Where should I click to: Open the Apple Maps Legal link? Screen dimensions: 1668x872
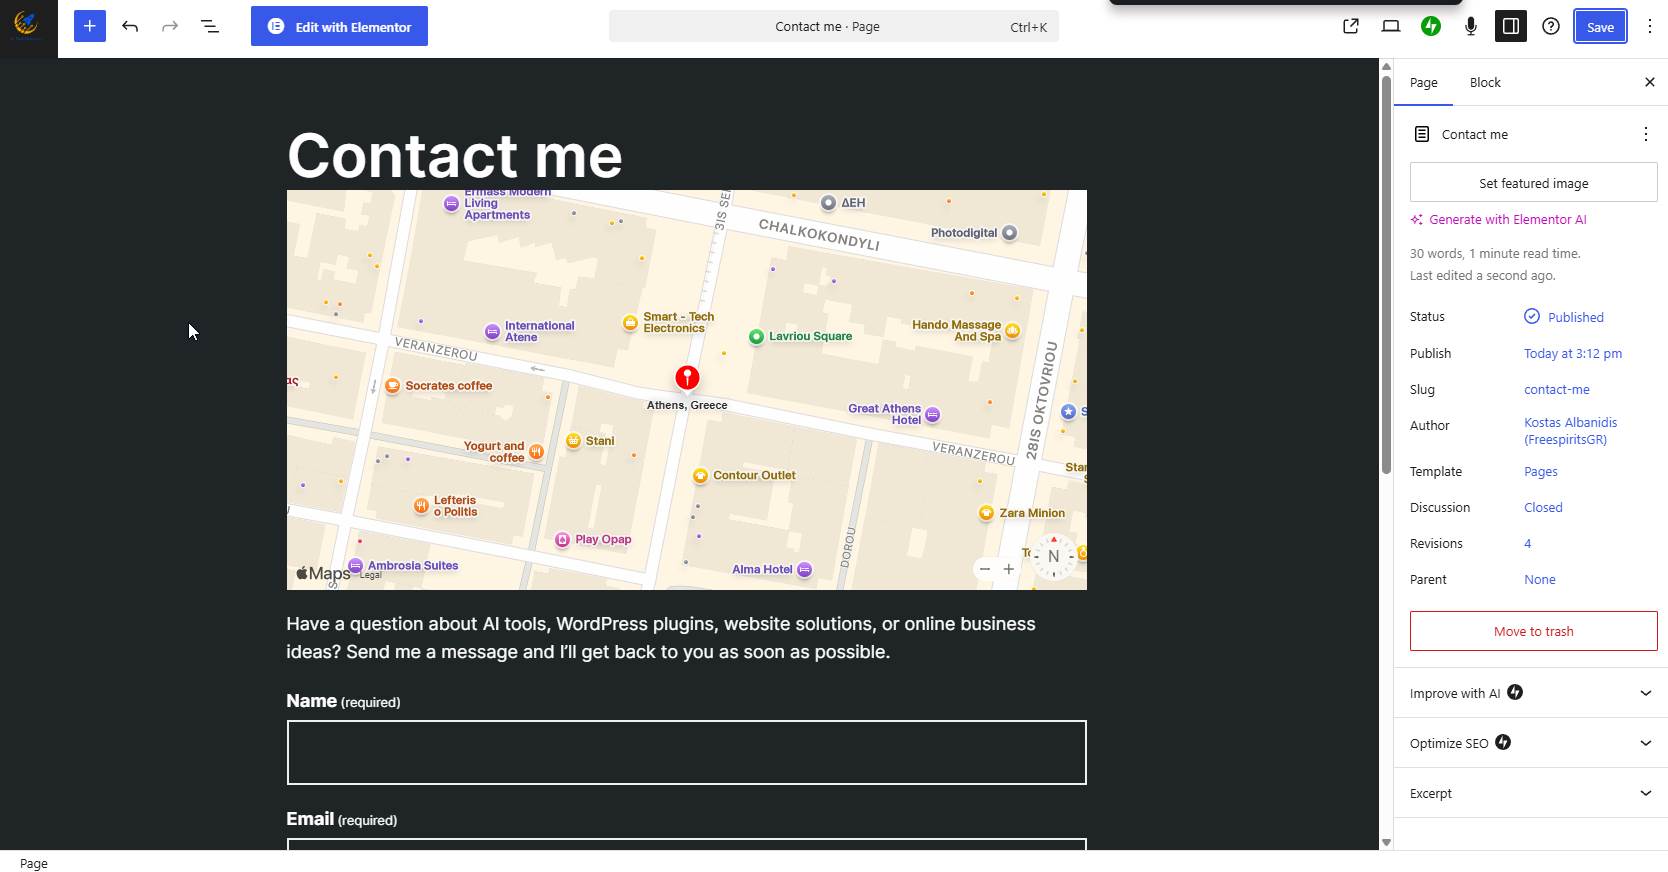click(371, 575)
